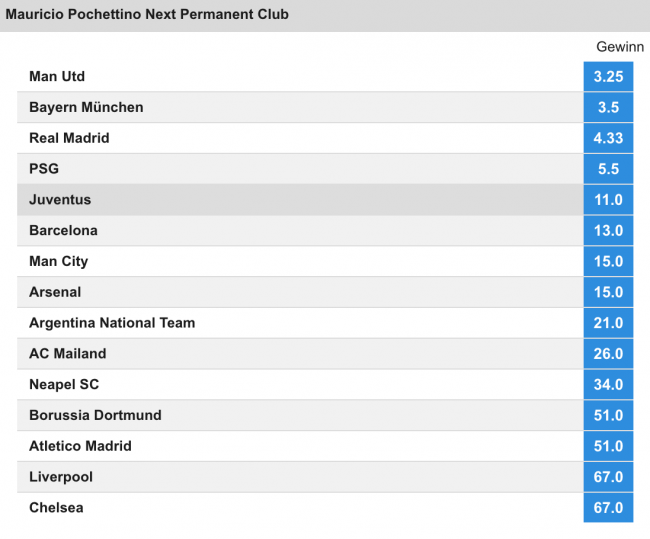Click the Argentina National Team name
The image size is (650, 539).
(112, 323)
